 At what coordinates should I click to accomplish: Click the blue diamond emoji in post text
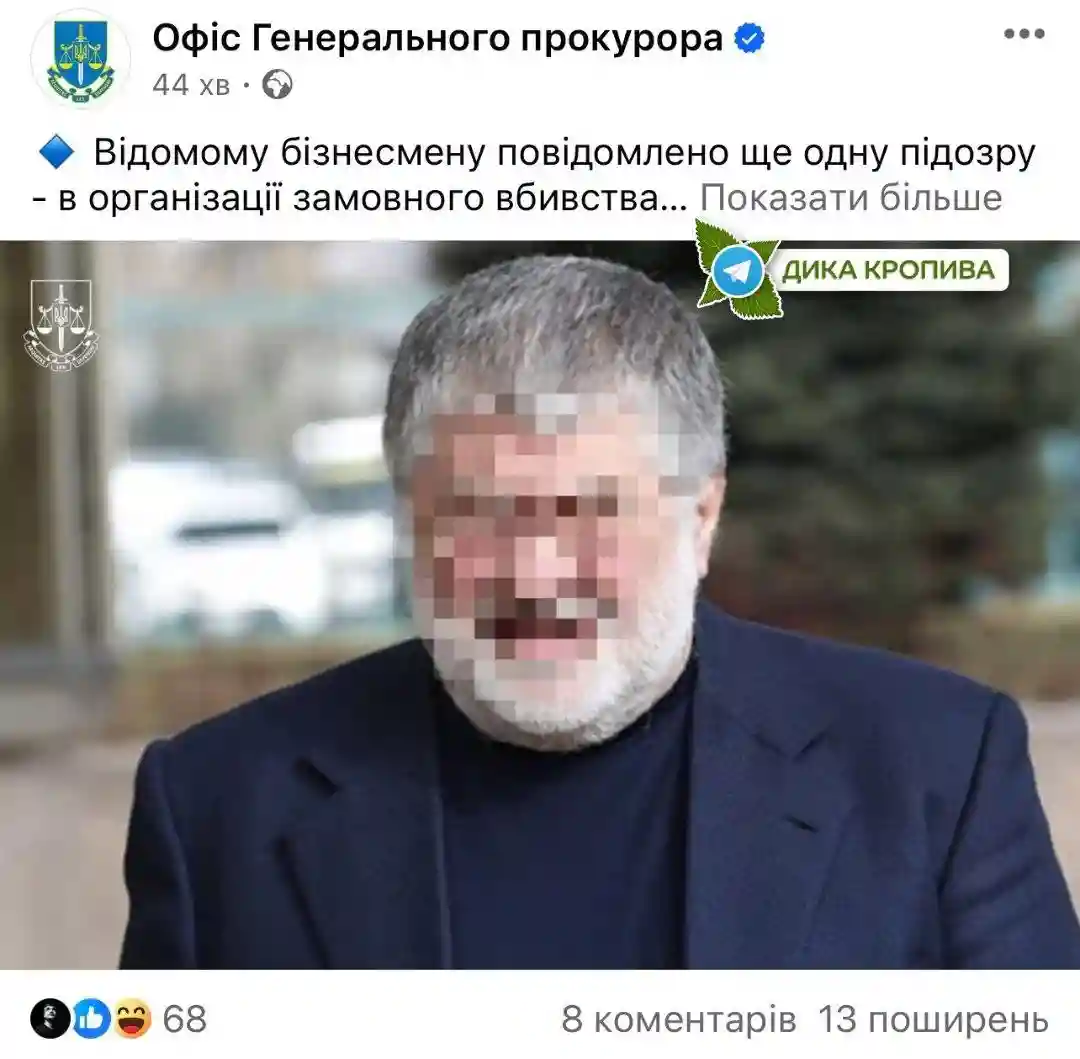coord(57,152)
